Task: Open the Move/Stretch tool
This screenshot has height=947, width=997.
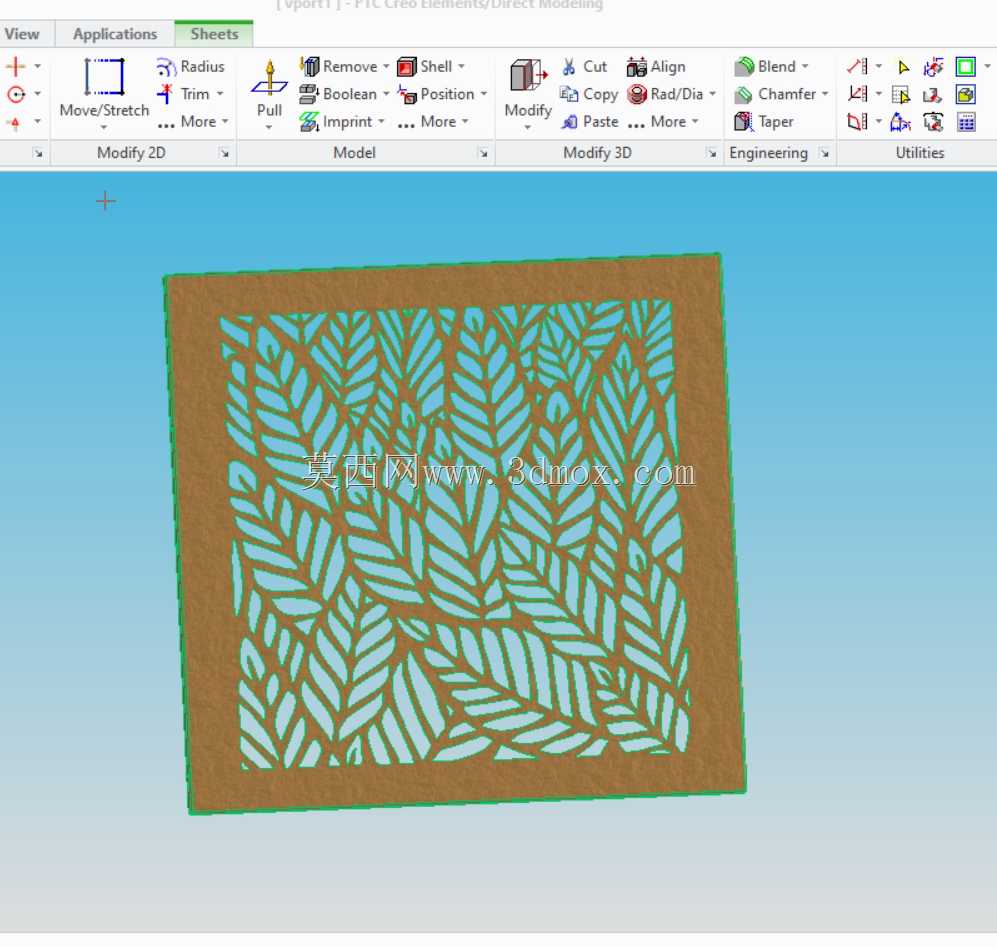Action: click(104, 93)
